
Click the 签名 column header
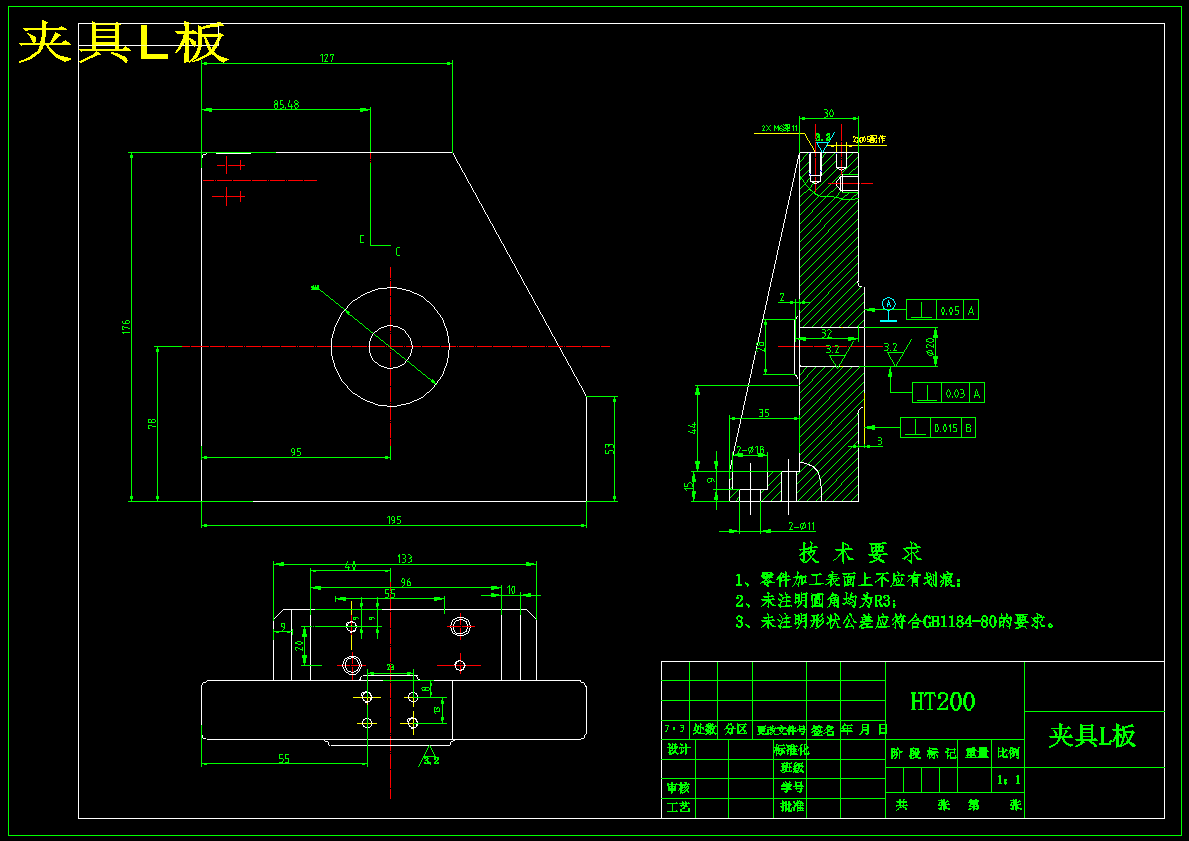[824, 730]
